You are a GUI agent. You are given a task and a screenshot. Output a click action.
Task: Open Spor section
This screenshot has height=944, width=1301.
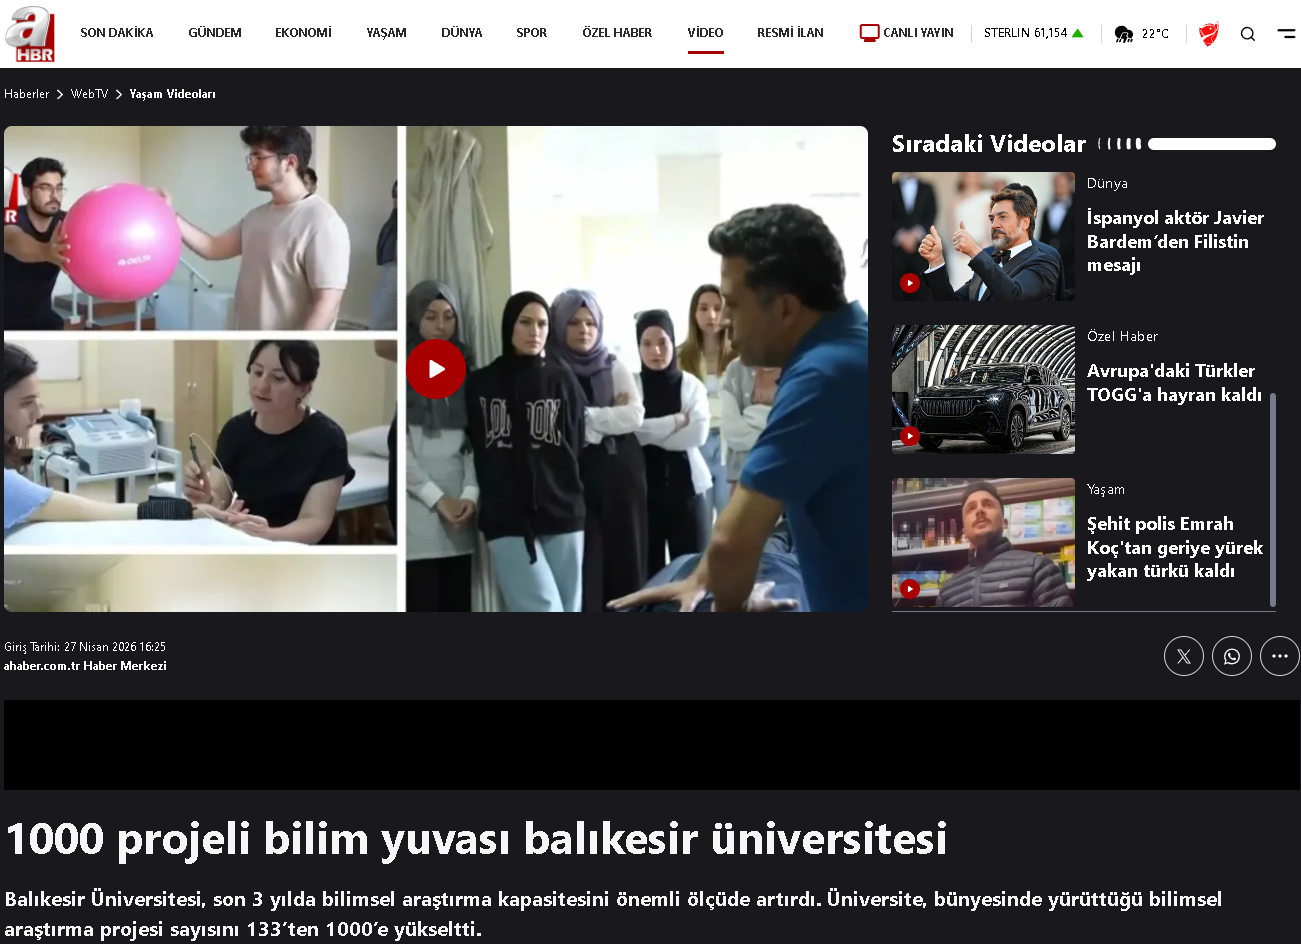[x=531, y=33]
